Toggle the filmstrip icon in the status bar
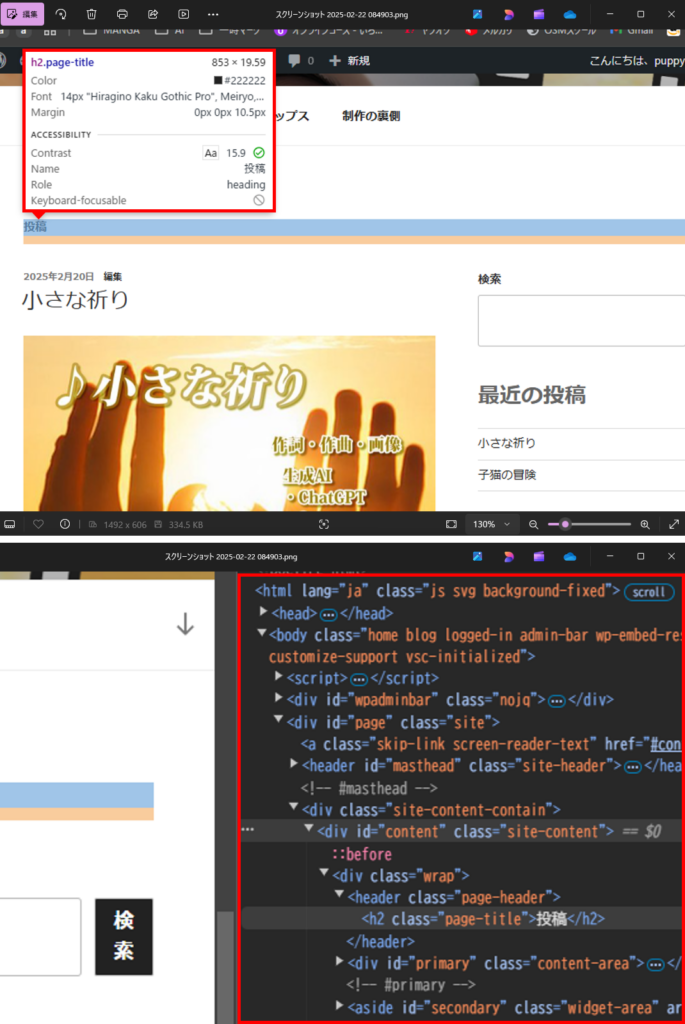 pyautogui.click(x=10, y=524)
